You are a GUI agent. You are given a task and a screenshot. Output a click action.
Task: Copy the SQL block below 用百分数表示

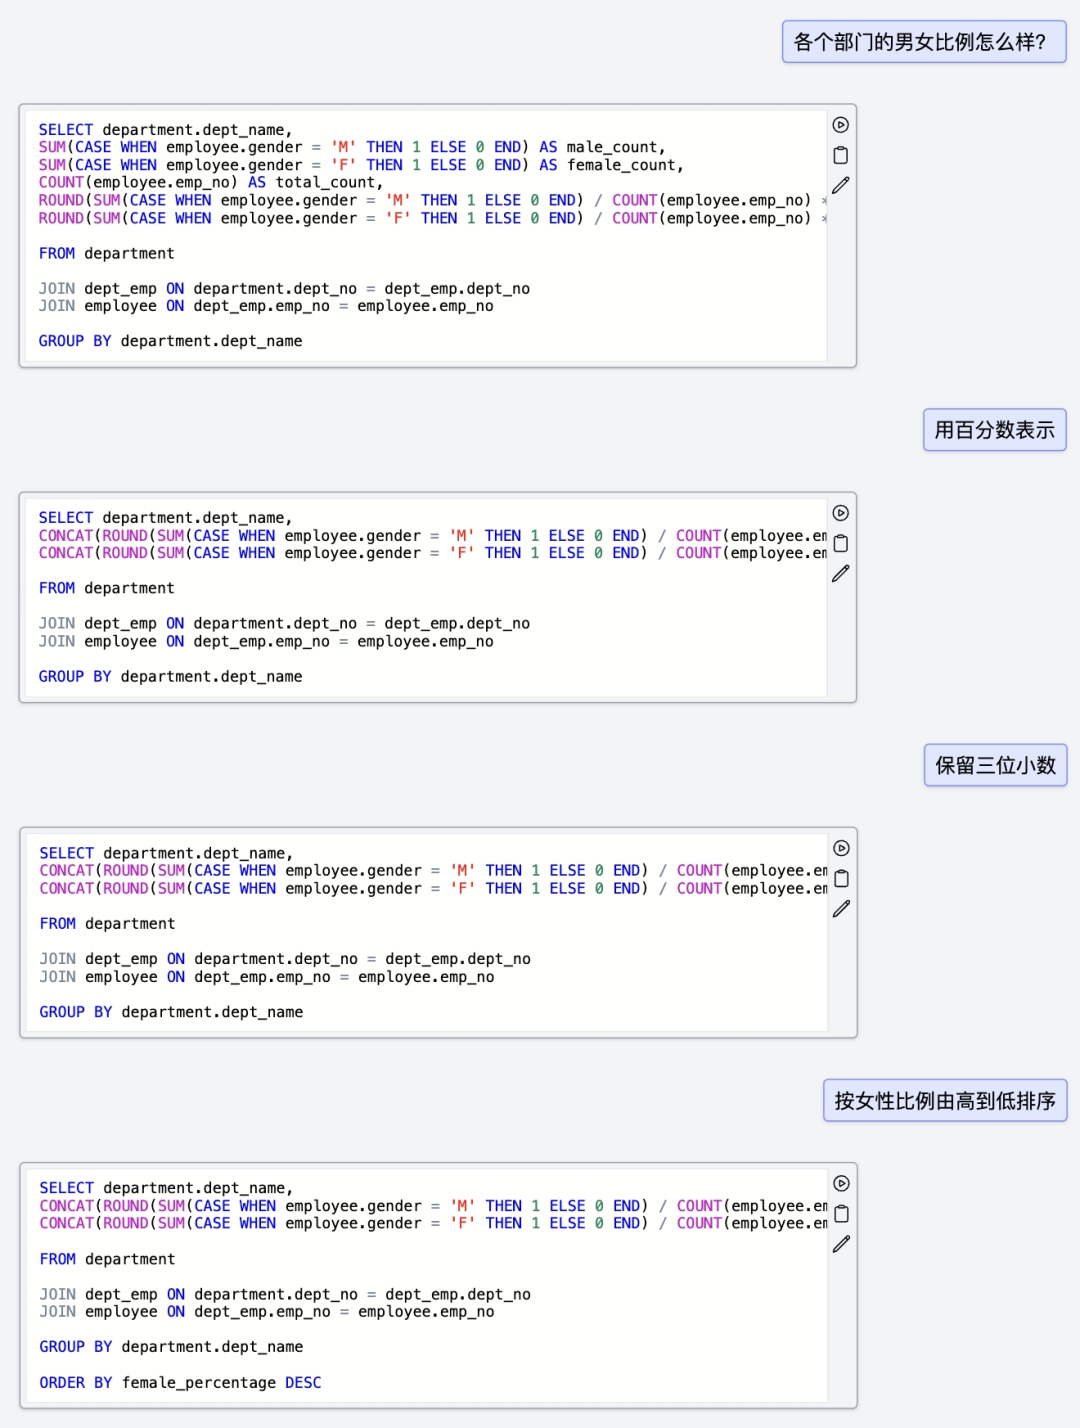tap(841, 543)
